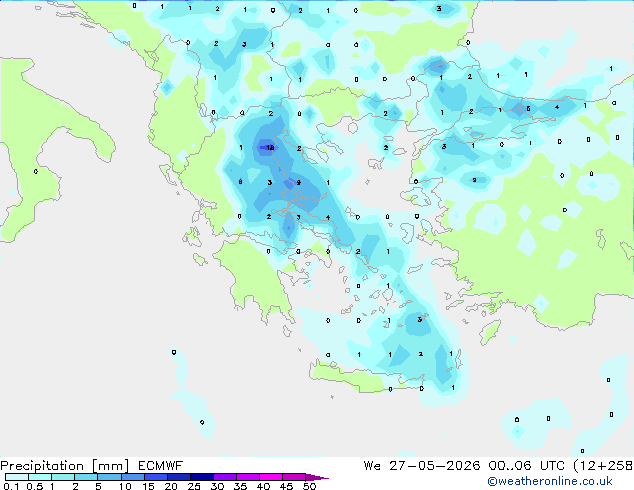Click the '0.5' legend tick label
Viewport: 634px width, 490px height.
pyautogui.click(x=35, y=486)
